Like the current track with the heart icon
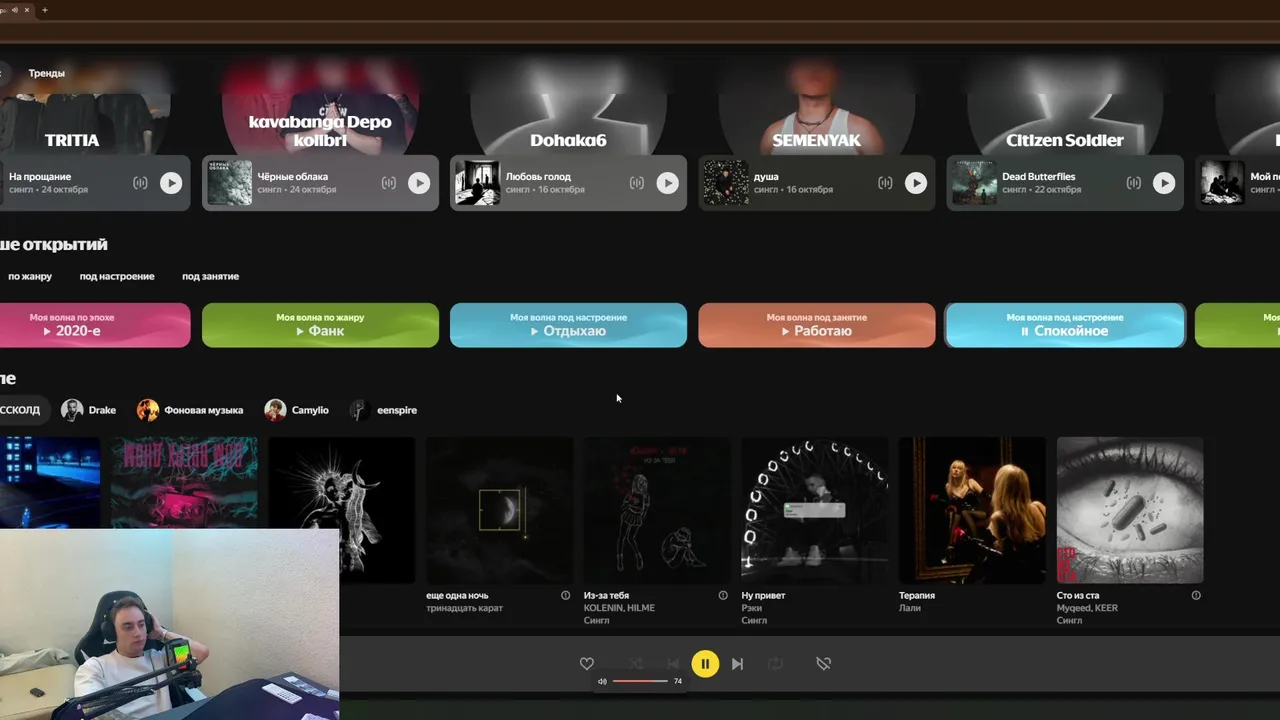1280x720 pixels. [x=587, y=664]
